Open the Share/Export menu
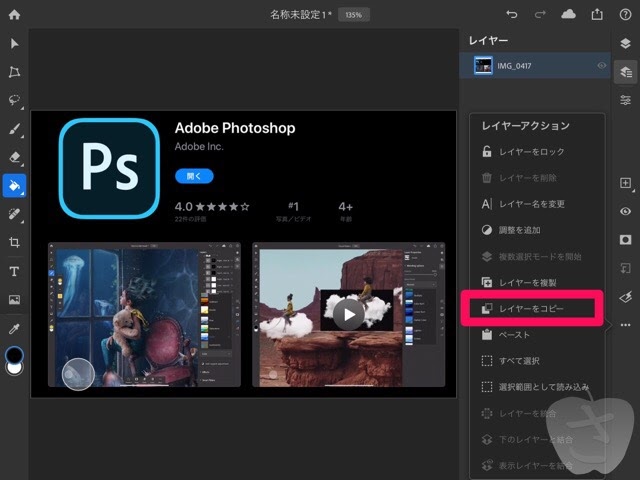Screen dimensions: 640x480 pyautogui.click(x=597, y=15)
